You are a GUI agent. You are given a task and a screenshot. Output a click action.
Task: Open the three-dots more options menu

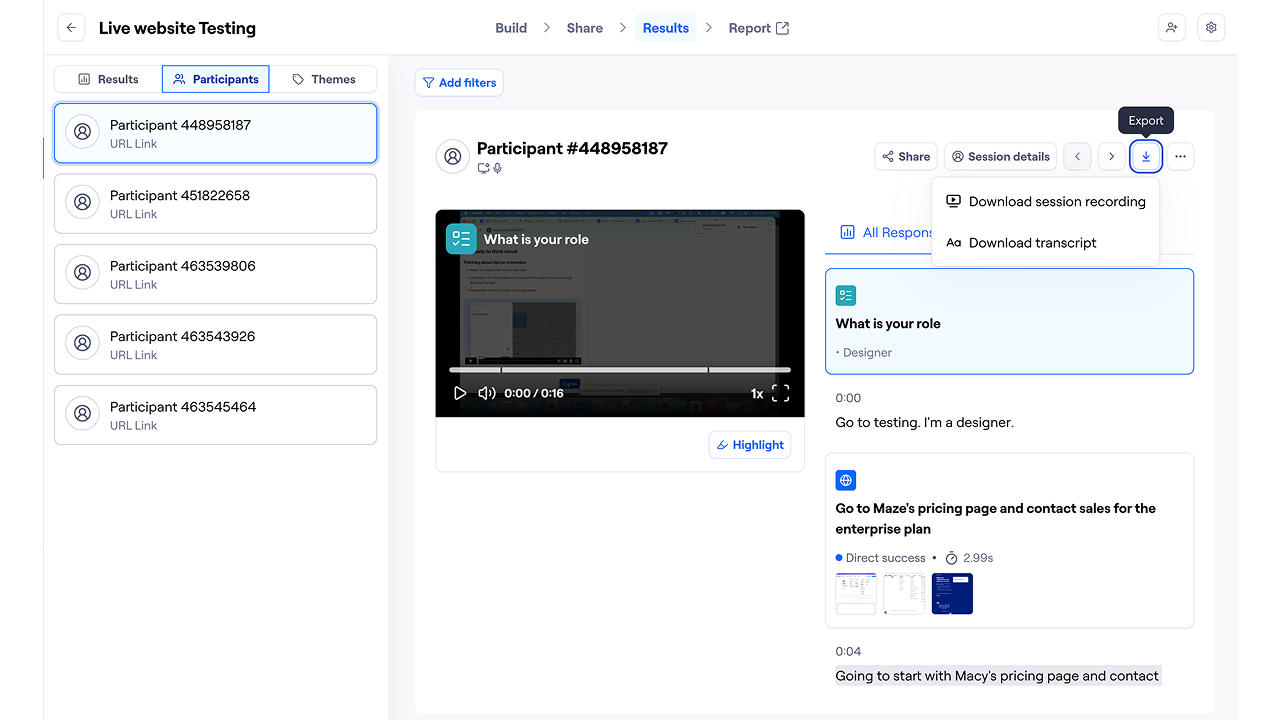(x=1180, y=157)
